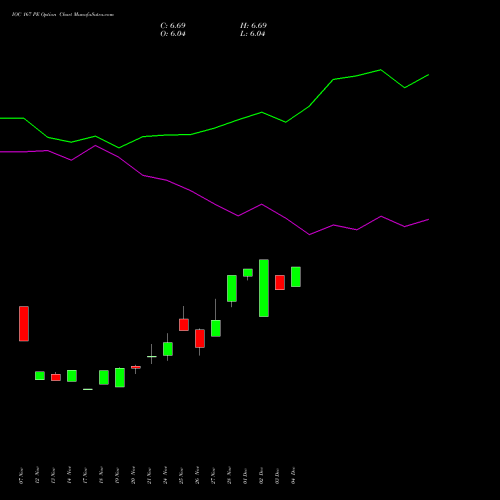Click the '26 Nov' date axis label
The image size is (500, 500).
click(197, 476)
